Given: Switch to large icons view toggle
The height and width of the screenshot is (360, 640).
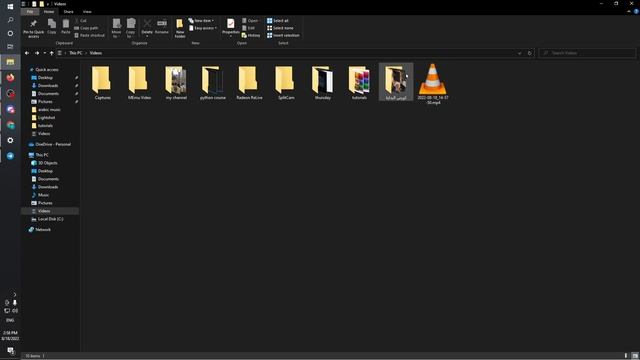Looking at the screenshot, I should click(635, 356).
